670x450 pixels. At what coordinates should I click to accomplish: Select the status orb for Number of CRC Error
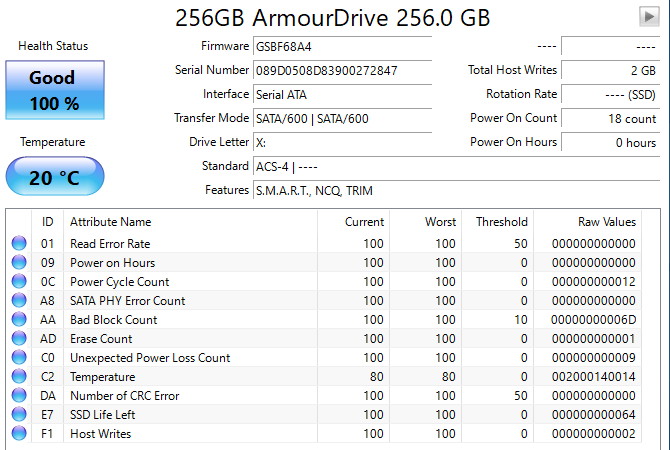coord(19,395)
